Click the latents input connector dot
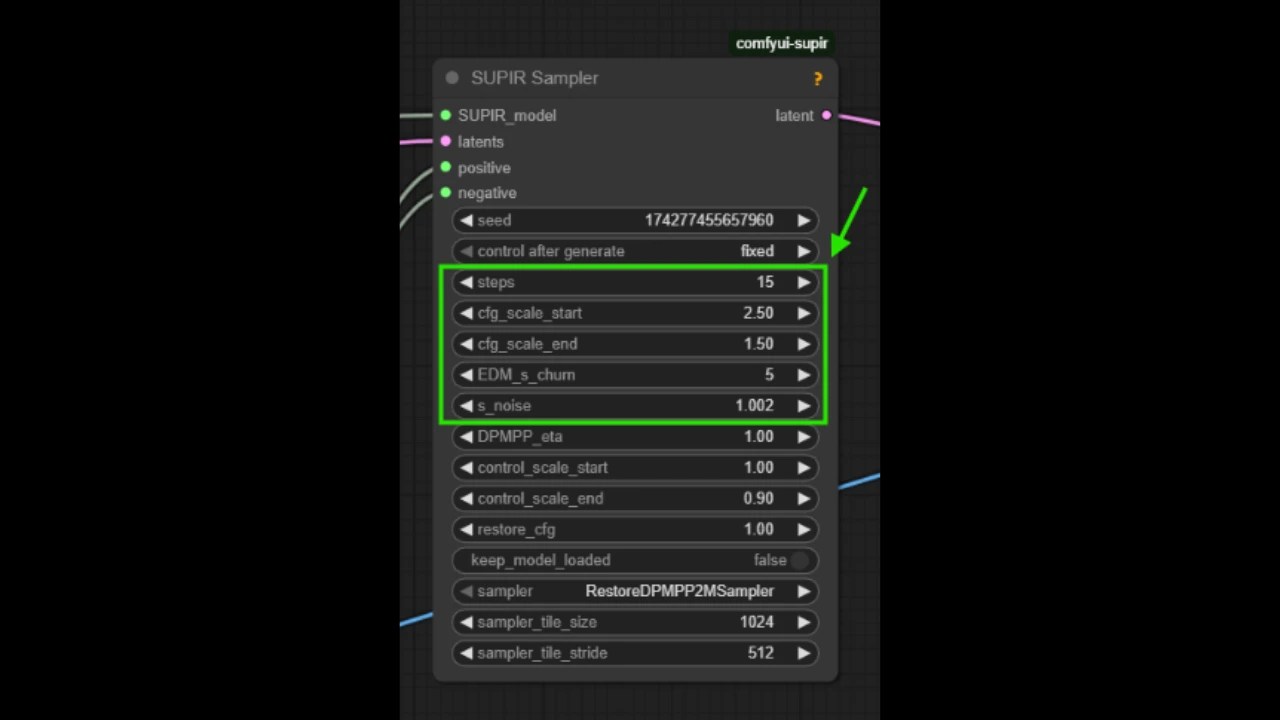Screen dimensions: 1280x720 coord(445,141)
